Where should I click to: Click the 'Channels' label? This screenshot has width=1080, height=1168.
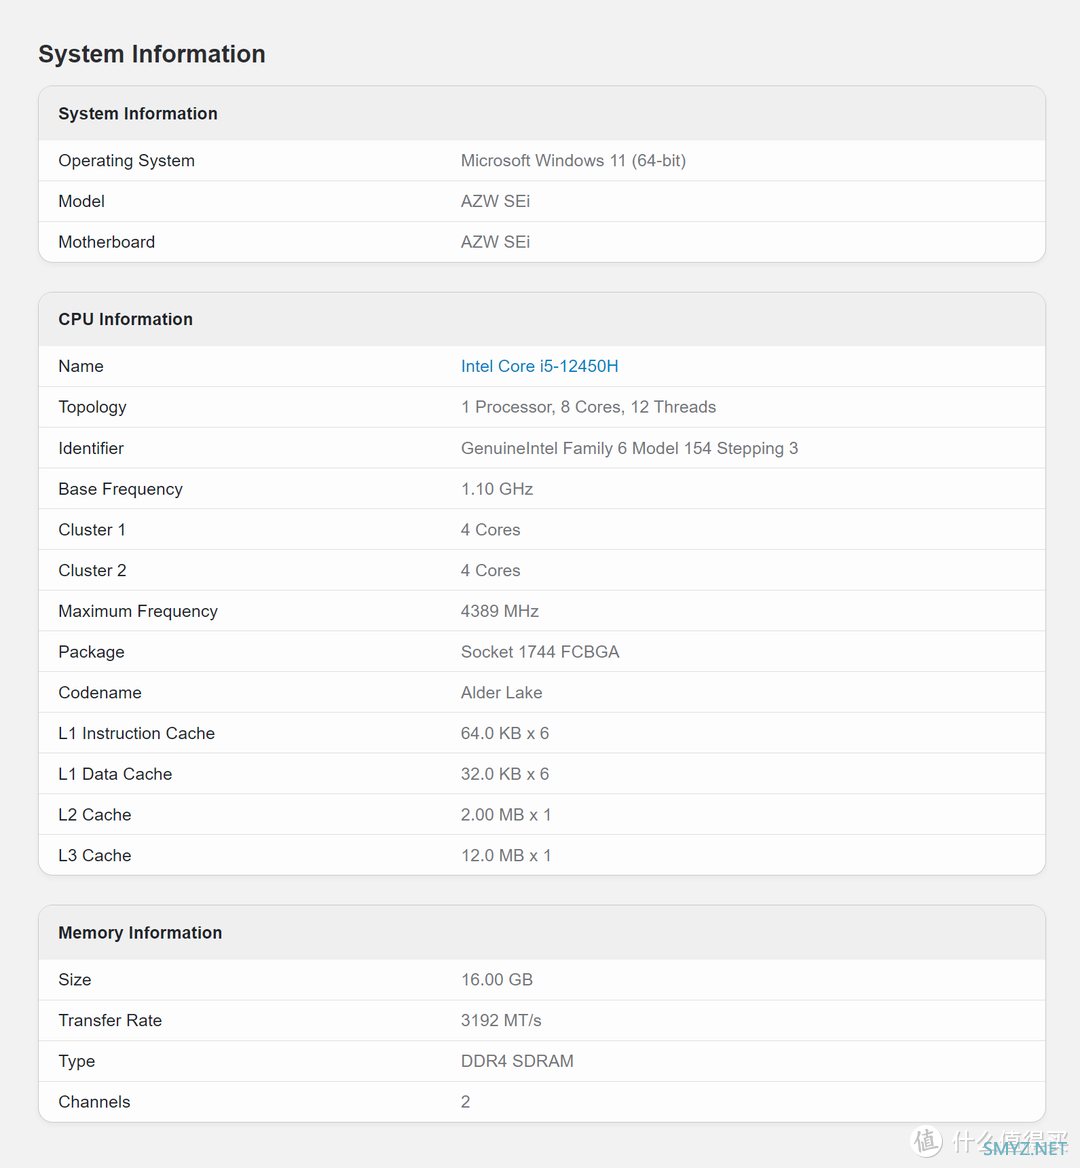click(x=94, y=1102)
